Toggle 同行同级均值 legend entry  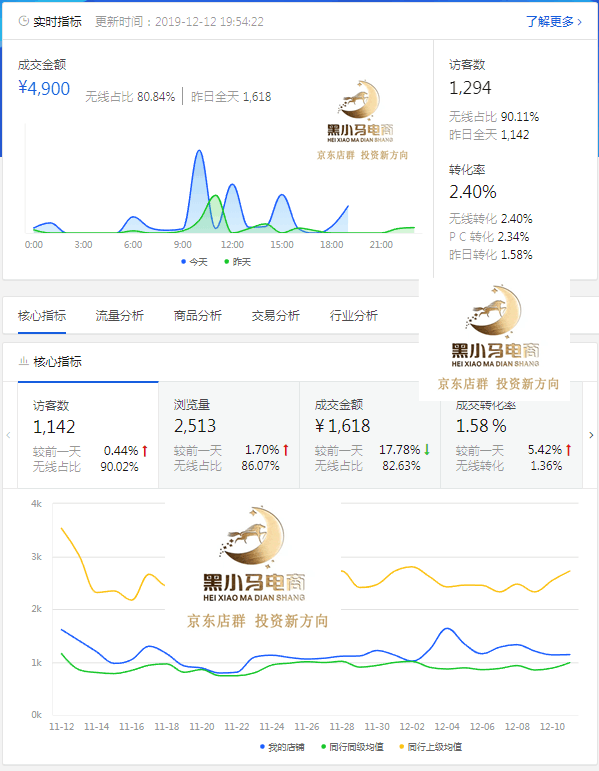[352, 747]
